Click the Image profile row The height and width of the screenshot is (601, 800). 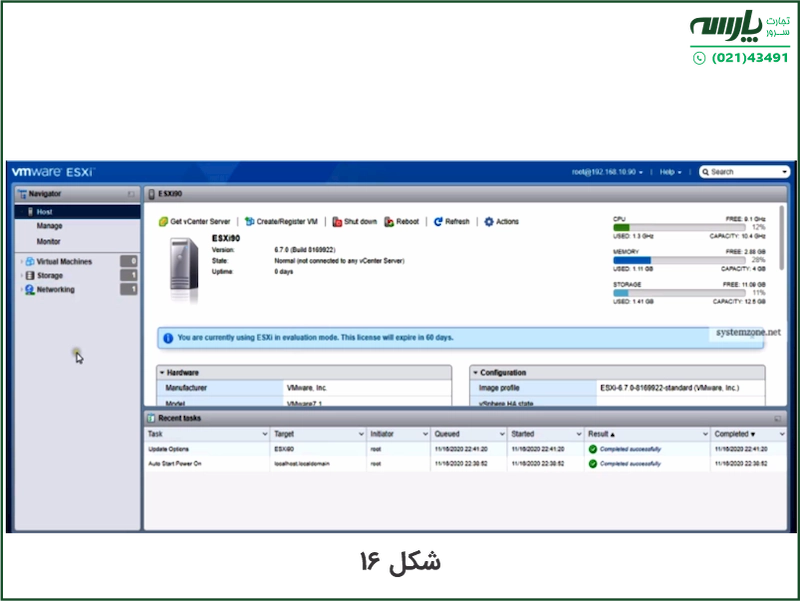coord(617,388)
